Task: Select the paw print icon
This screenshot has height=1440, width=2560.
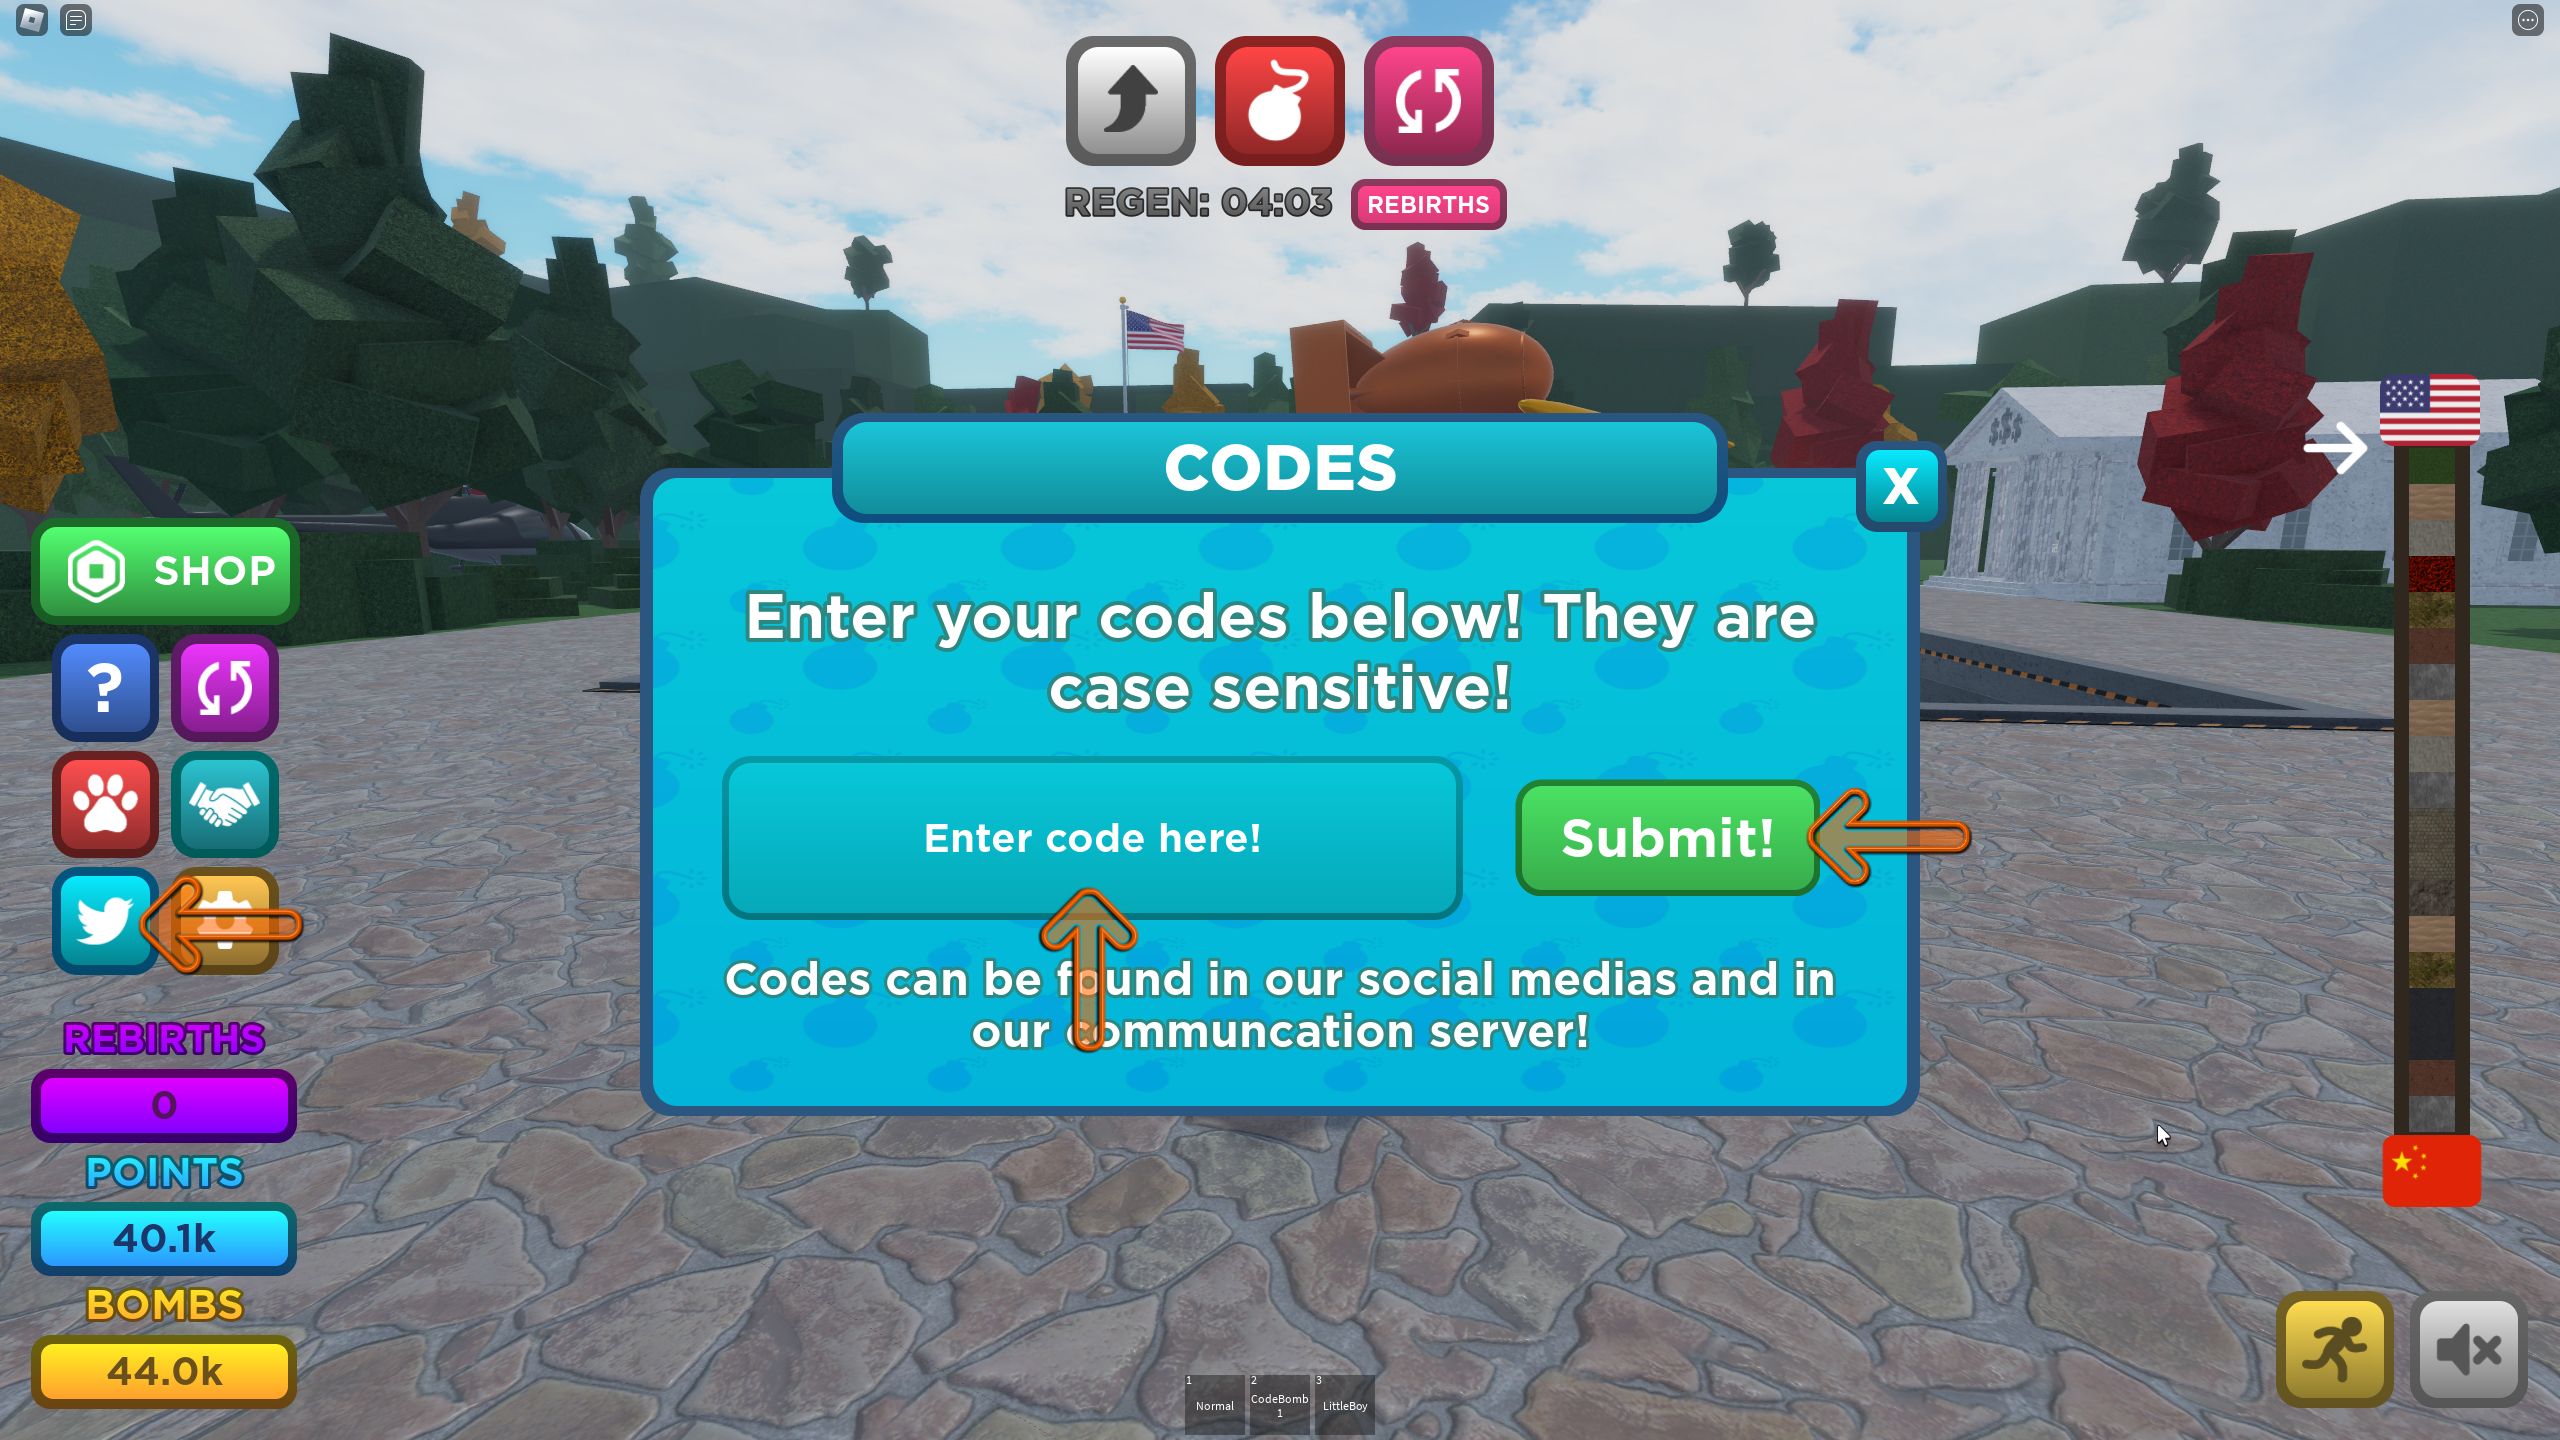Action: click(x=105, y=802)
